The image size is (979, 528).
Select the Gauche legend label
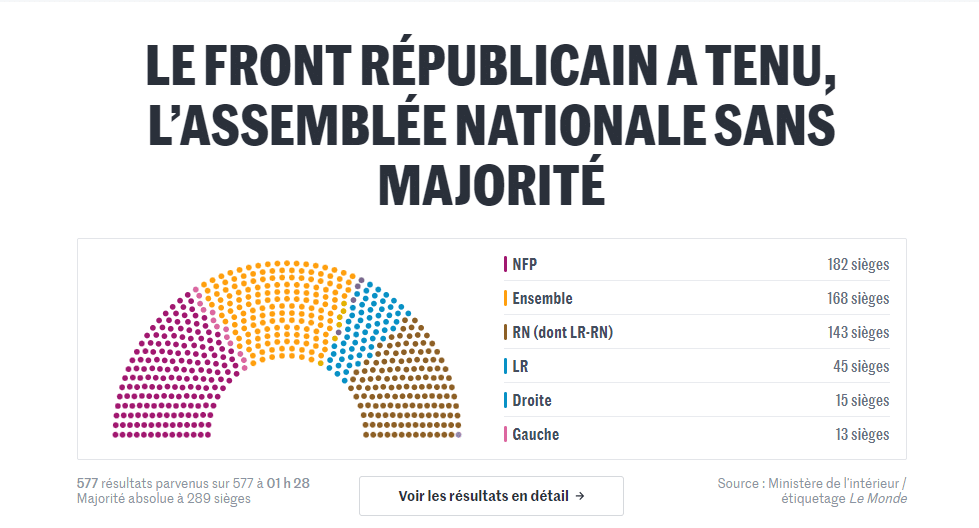click(536, 434)
